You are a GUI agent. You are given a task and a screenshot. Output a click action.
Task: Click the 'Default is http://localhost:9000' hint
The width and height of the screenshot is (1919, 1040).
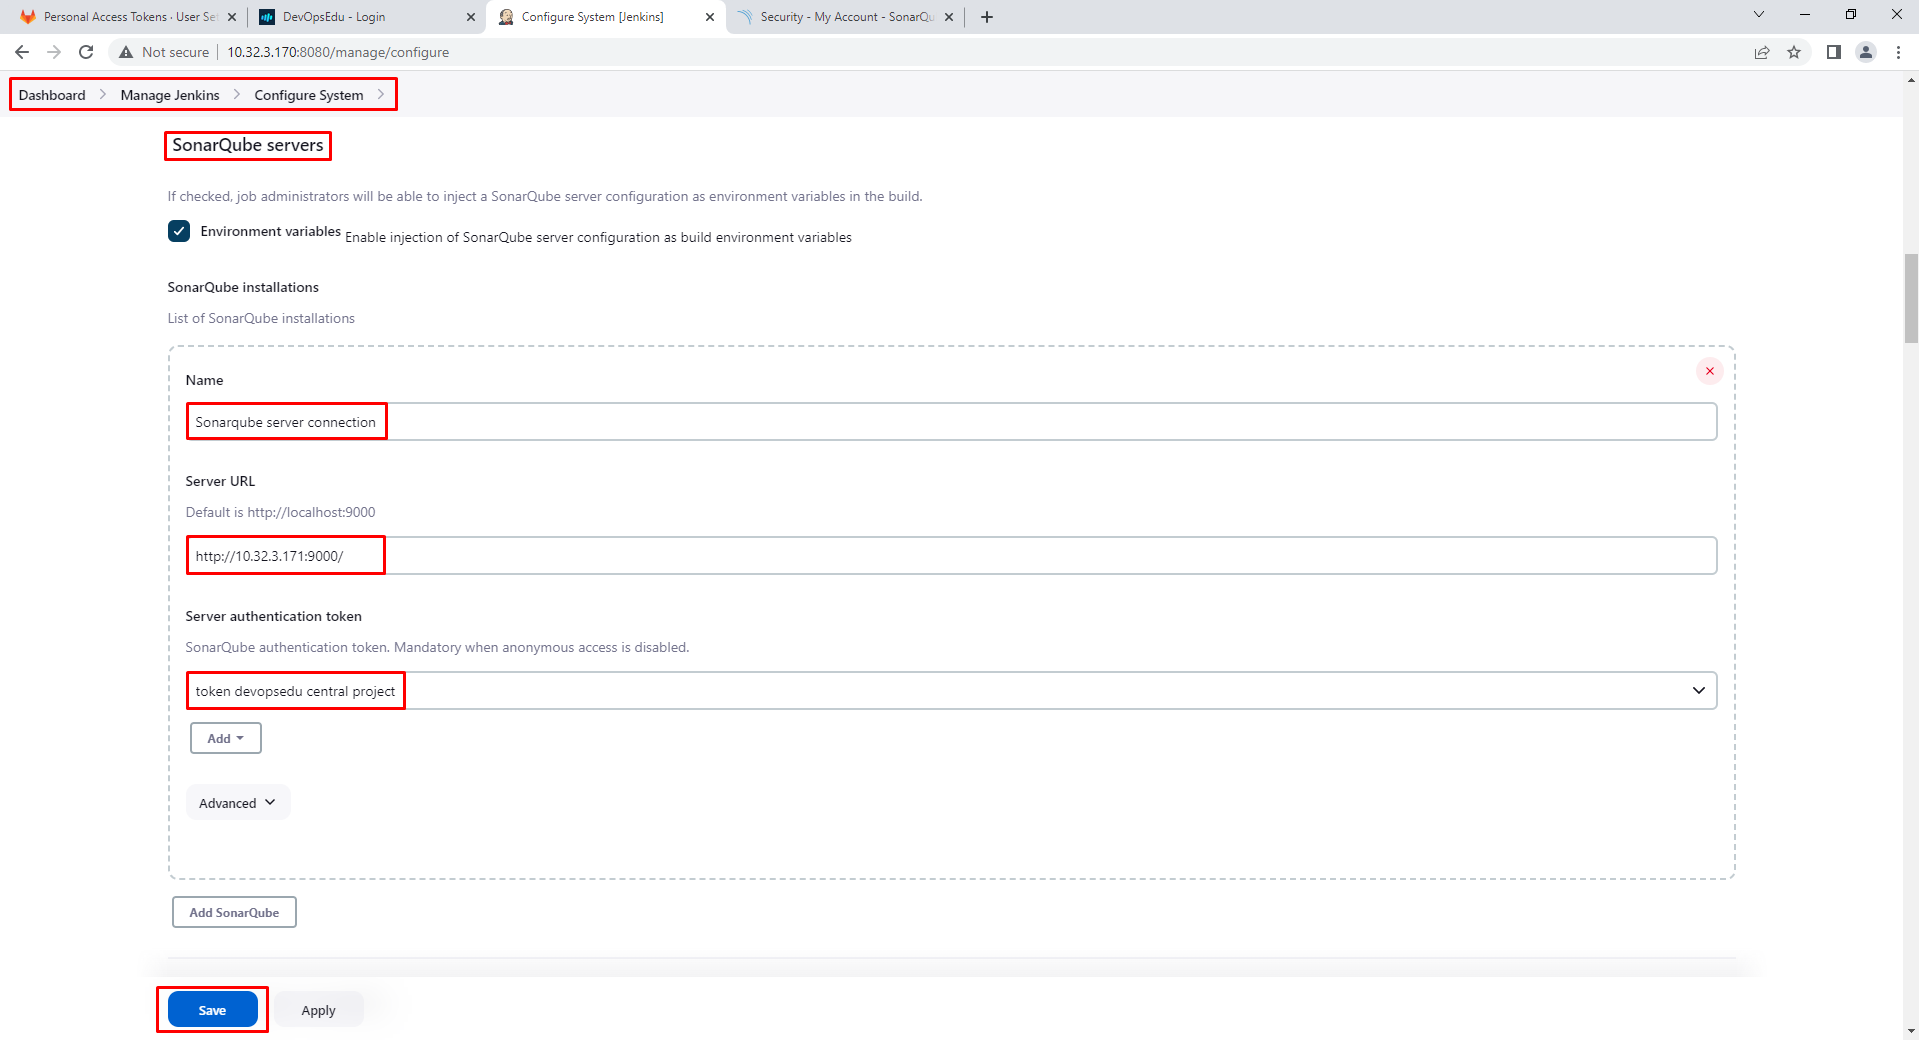[x=280, y=512]
